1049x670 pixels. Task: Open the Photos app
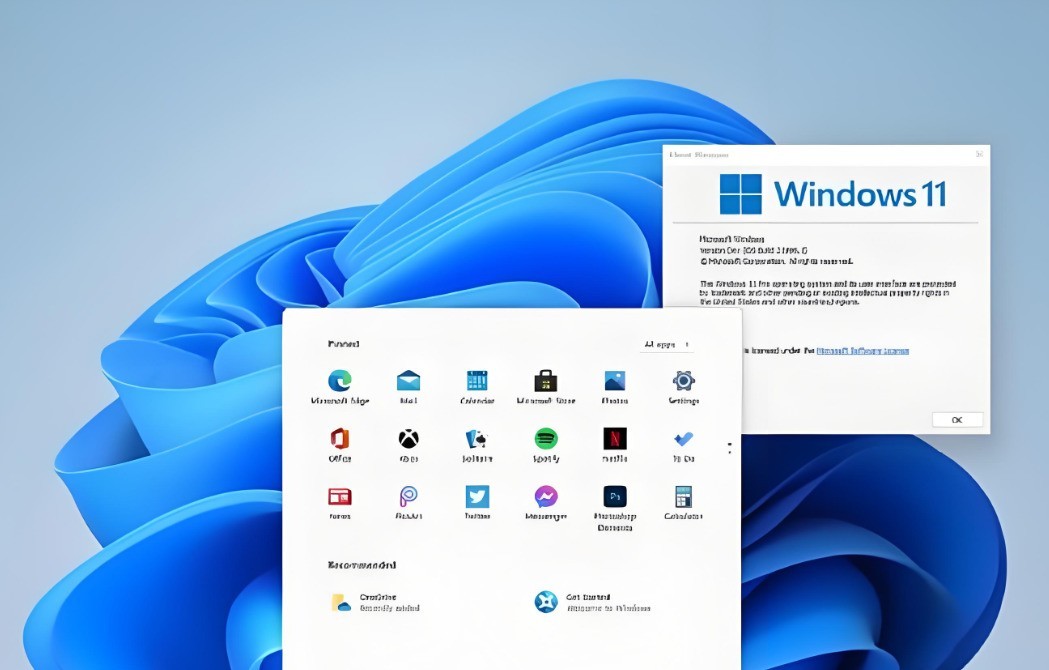pyautogui.click(x=614, y=381)
